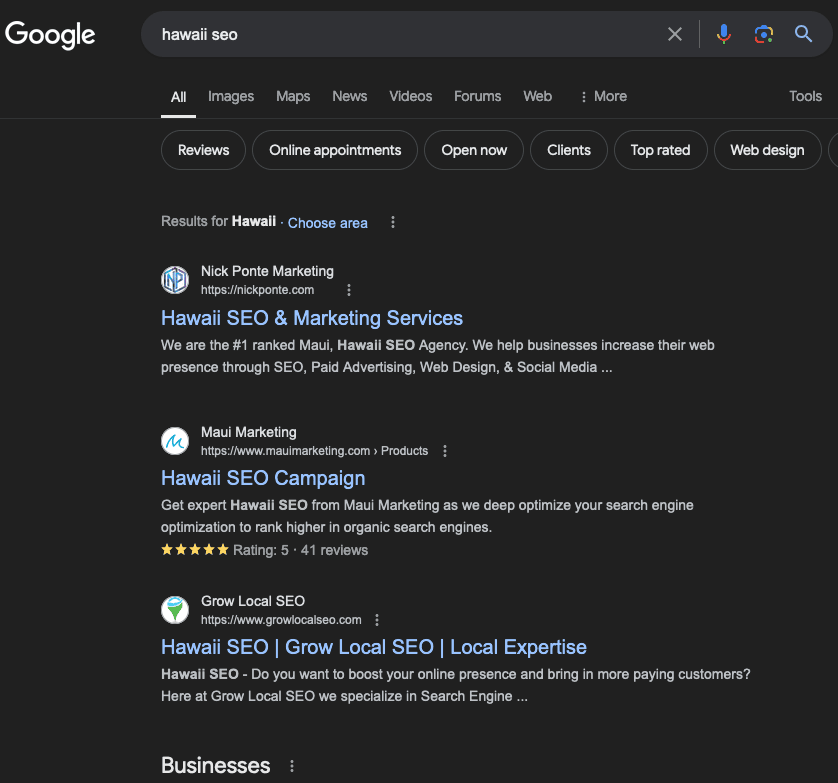Apply the Online appointments filter chip

point(335,150)
